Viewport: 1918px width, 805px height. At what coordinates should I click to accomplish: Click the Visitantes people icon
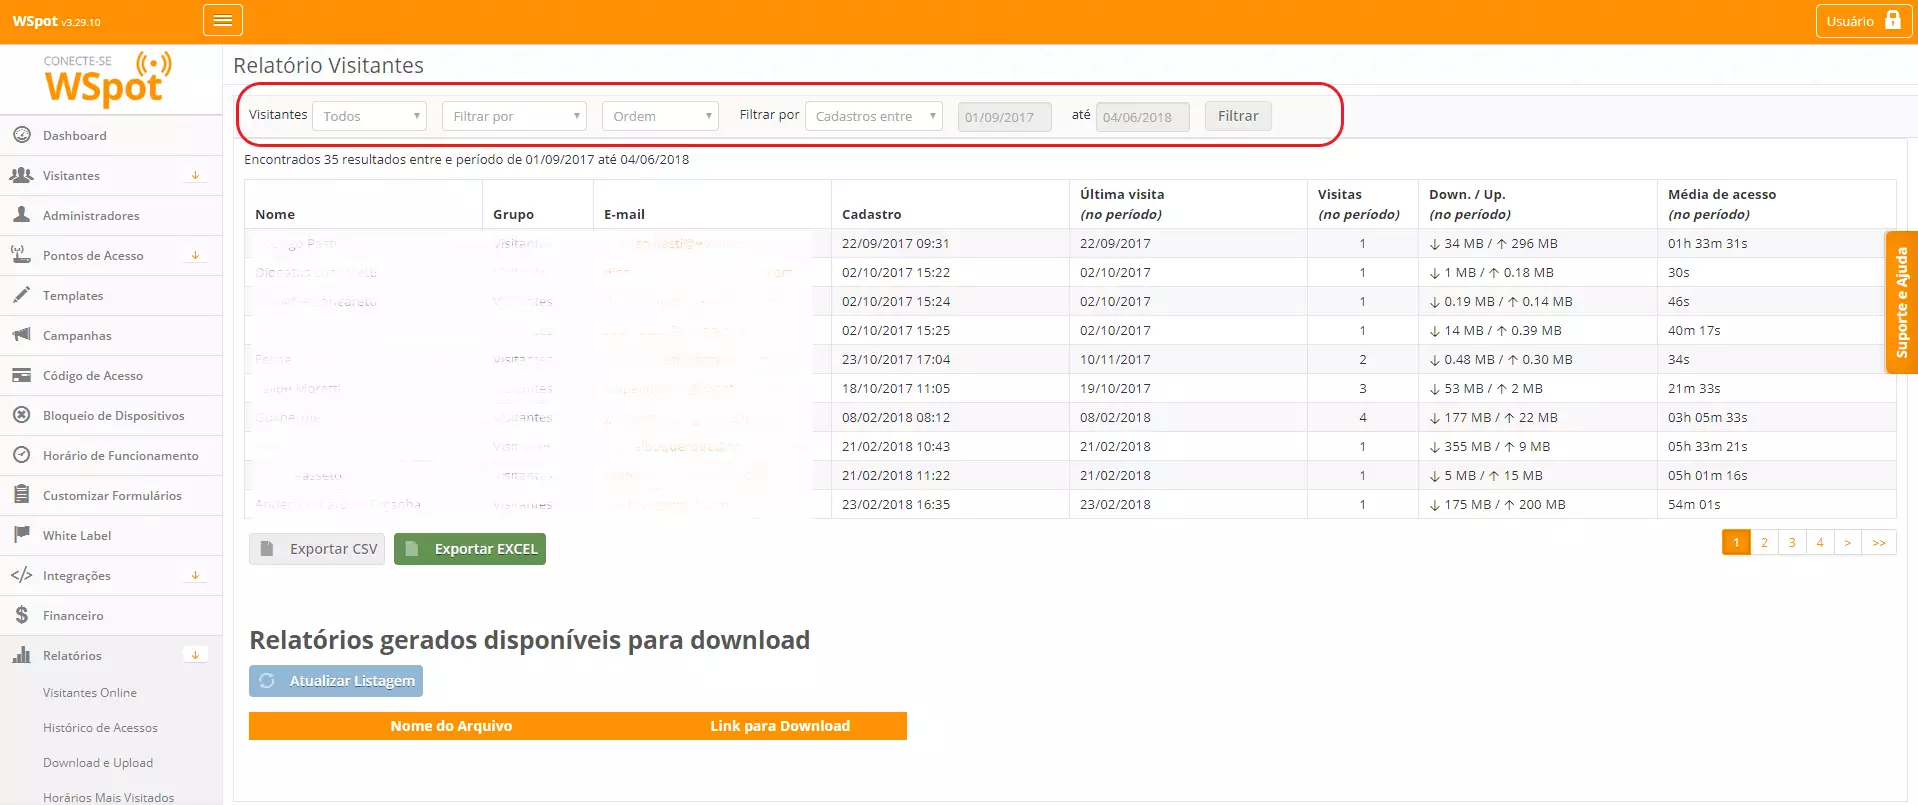tap(21, 175)
